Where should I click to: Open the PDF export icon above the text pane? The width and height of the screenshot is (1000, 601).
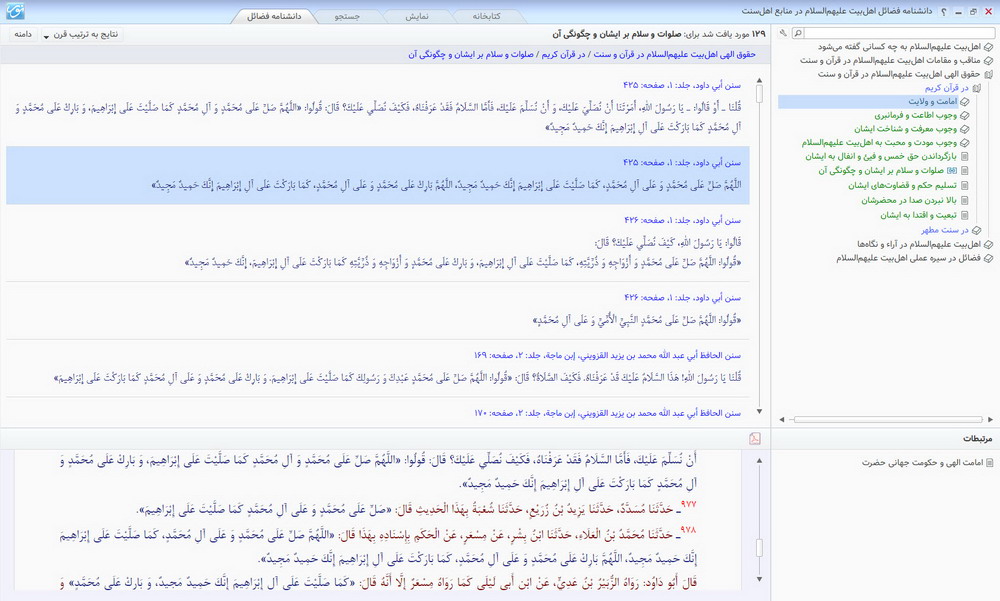(754, 438)
